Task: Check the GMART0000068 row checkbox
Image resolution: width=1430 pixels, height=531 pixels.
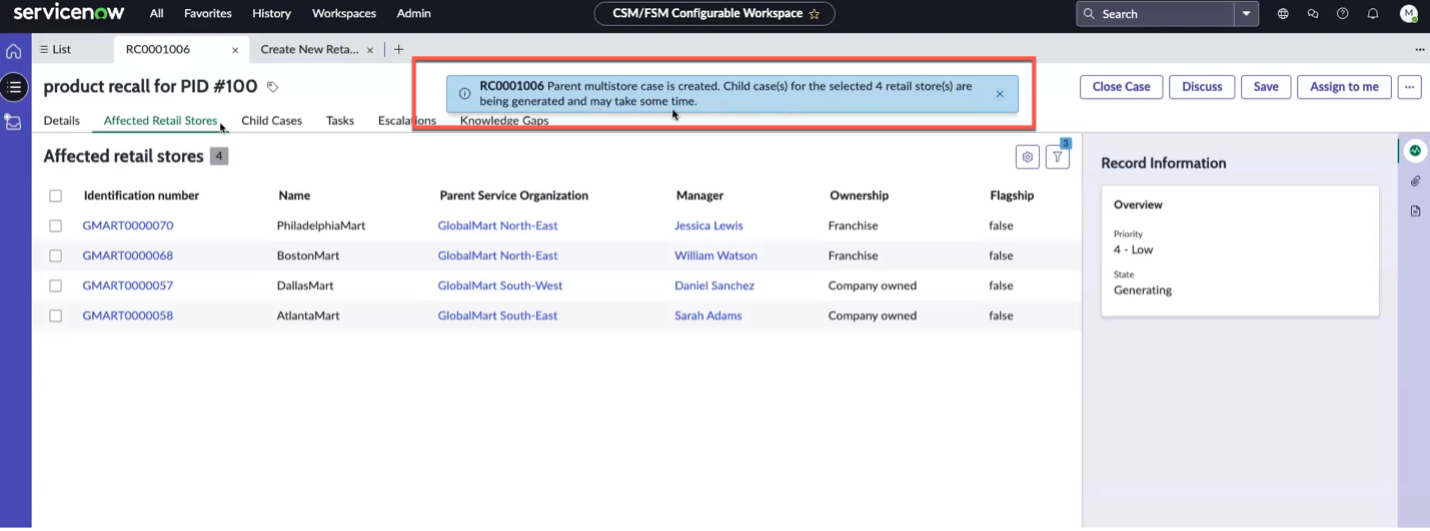Action: point(56,256)
